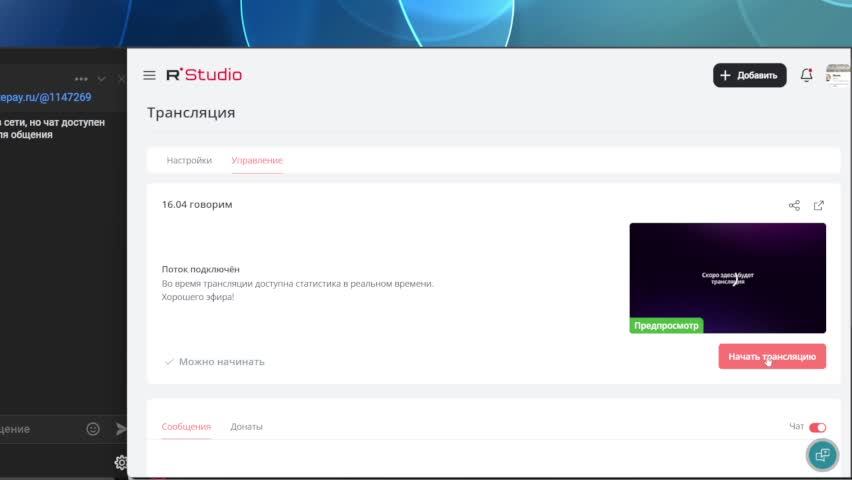Toggle the Чат switch off
Image resolution: width=852 pixels, height=480 pixels.
click(x=817, y=427)
